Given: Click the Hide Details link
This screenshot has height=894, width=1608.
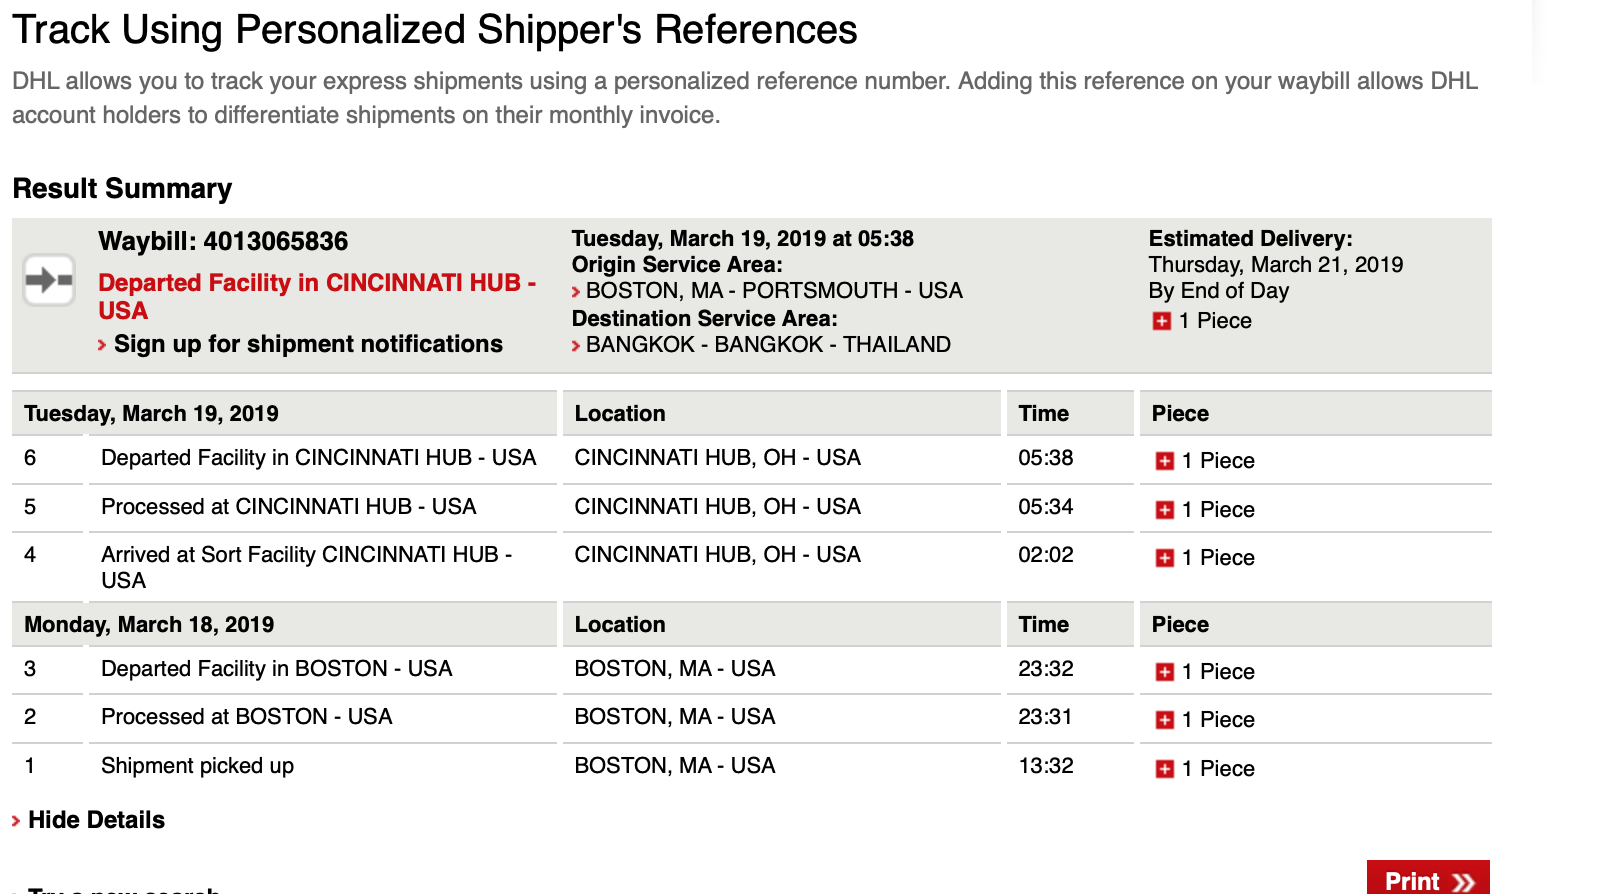Looking at the screenshot, I should [96, 820].
